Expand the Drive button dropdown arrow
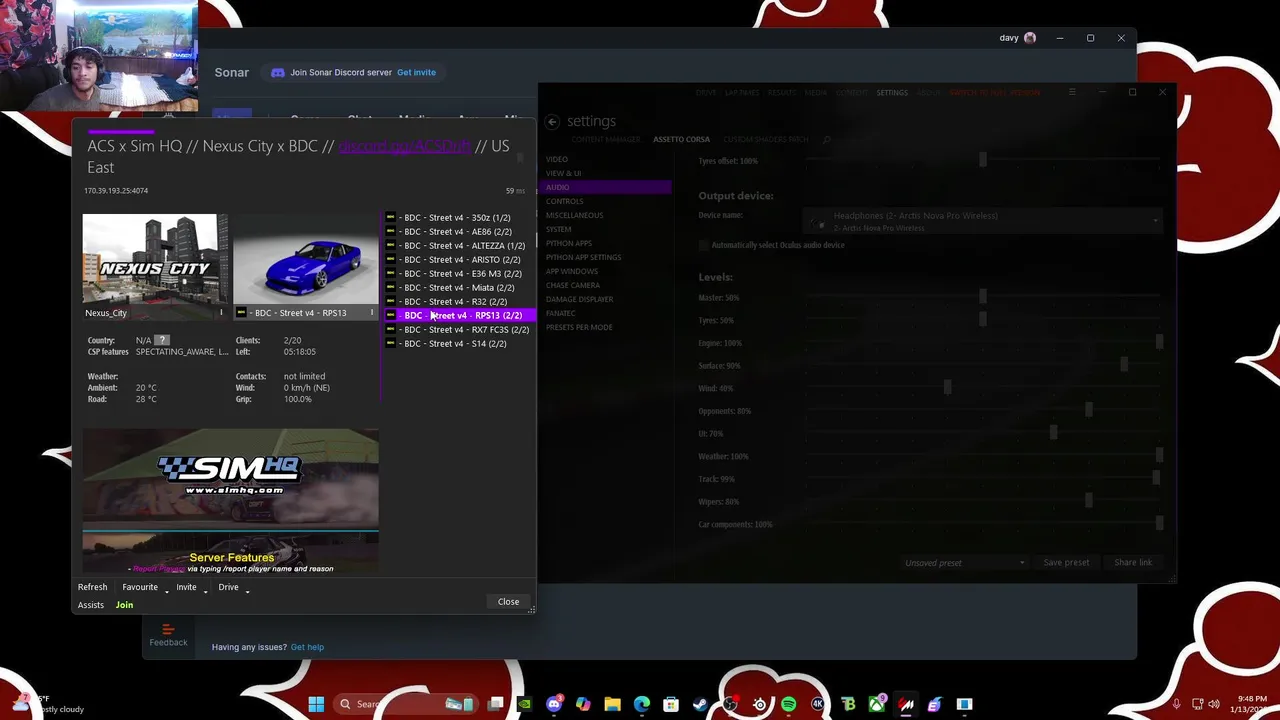 [x=247, y=590]
